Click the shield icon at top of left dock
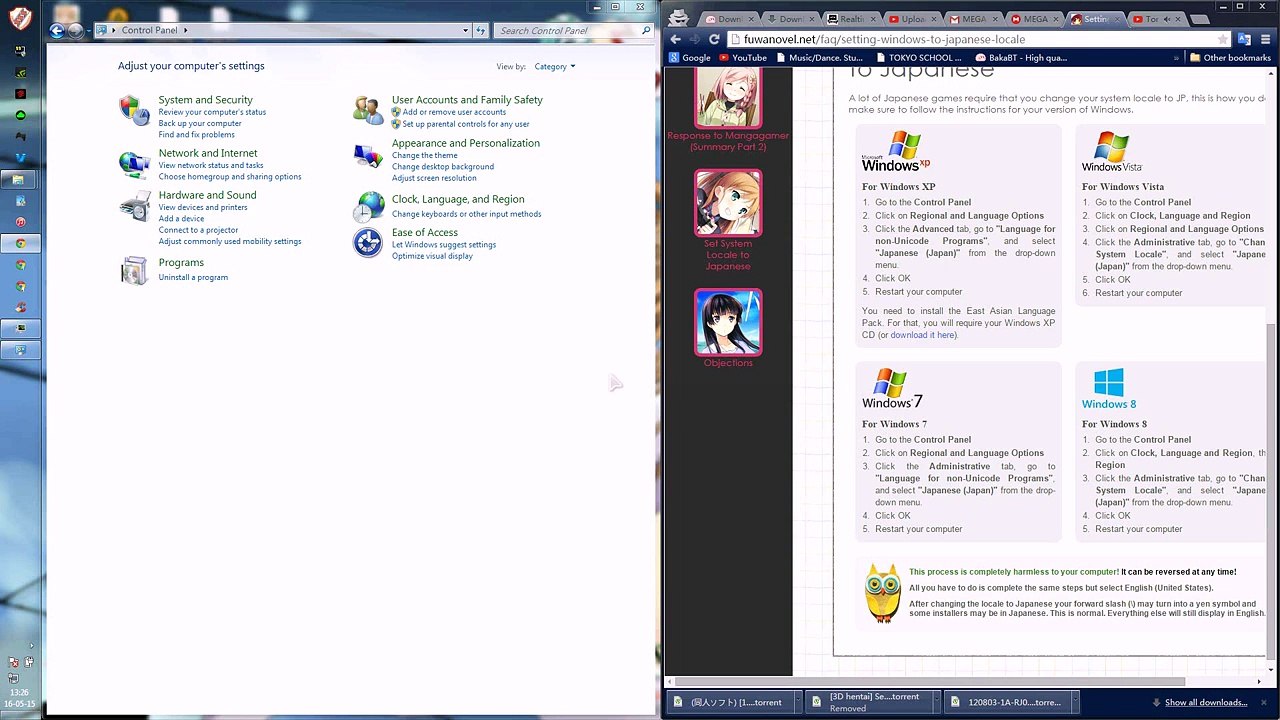Screen dimensions: 1280x720 coord(20,17)
